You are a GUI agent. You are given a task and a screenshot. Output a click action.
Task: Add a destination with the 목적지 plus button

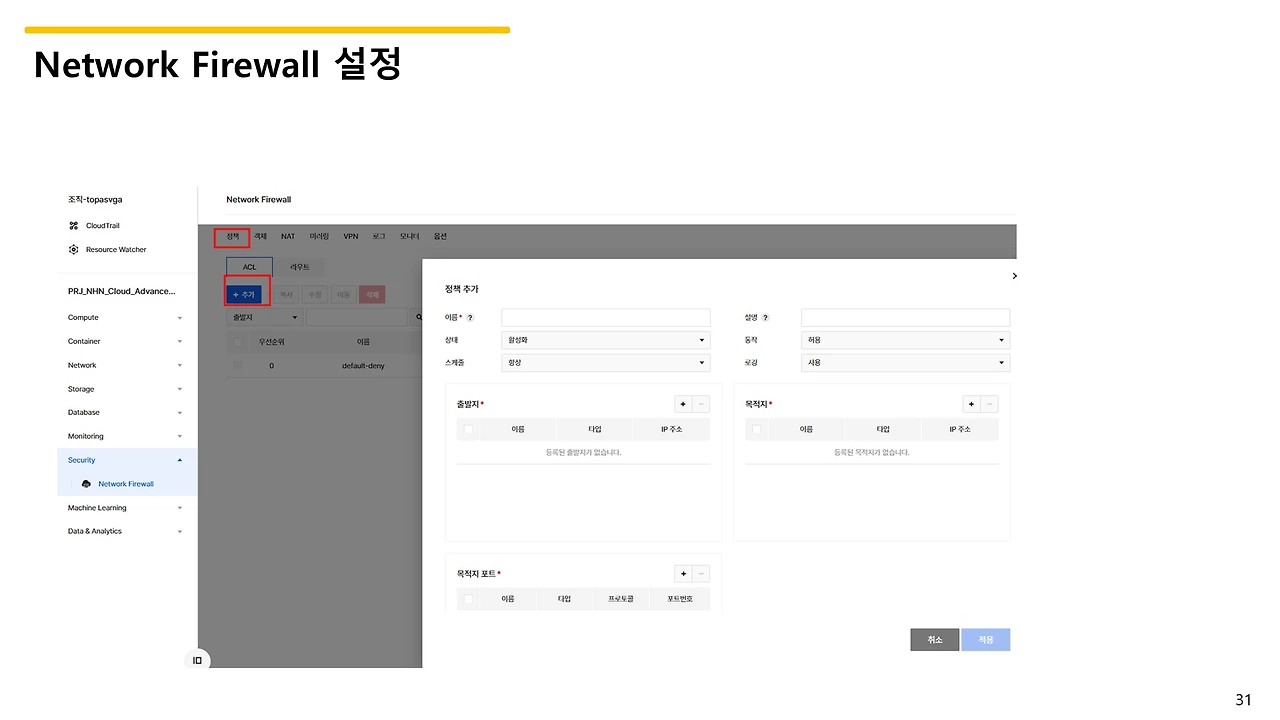coord(972,404)
